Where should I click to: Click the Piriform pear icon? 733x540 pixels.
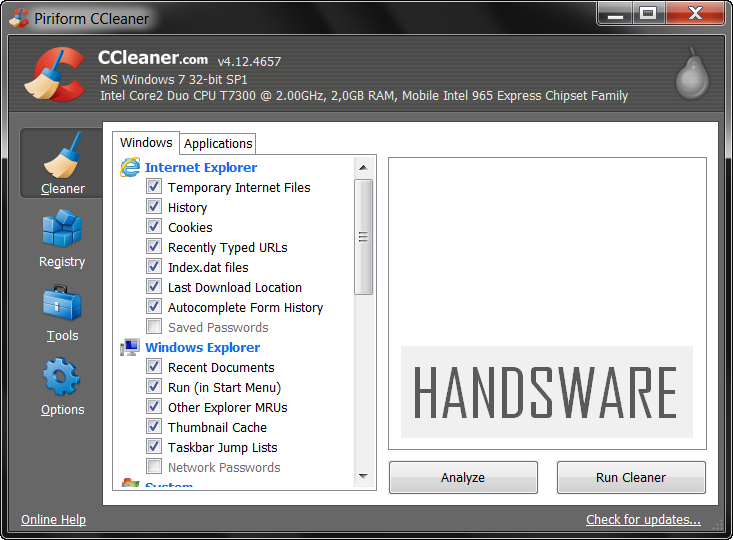pos(692,73)
